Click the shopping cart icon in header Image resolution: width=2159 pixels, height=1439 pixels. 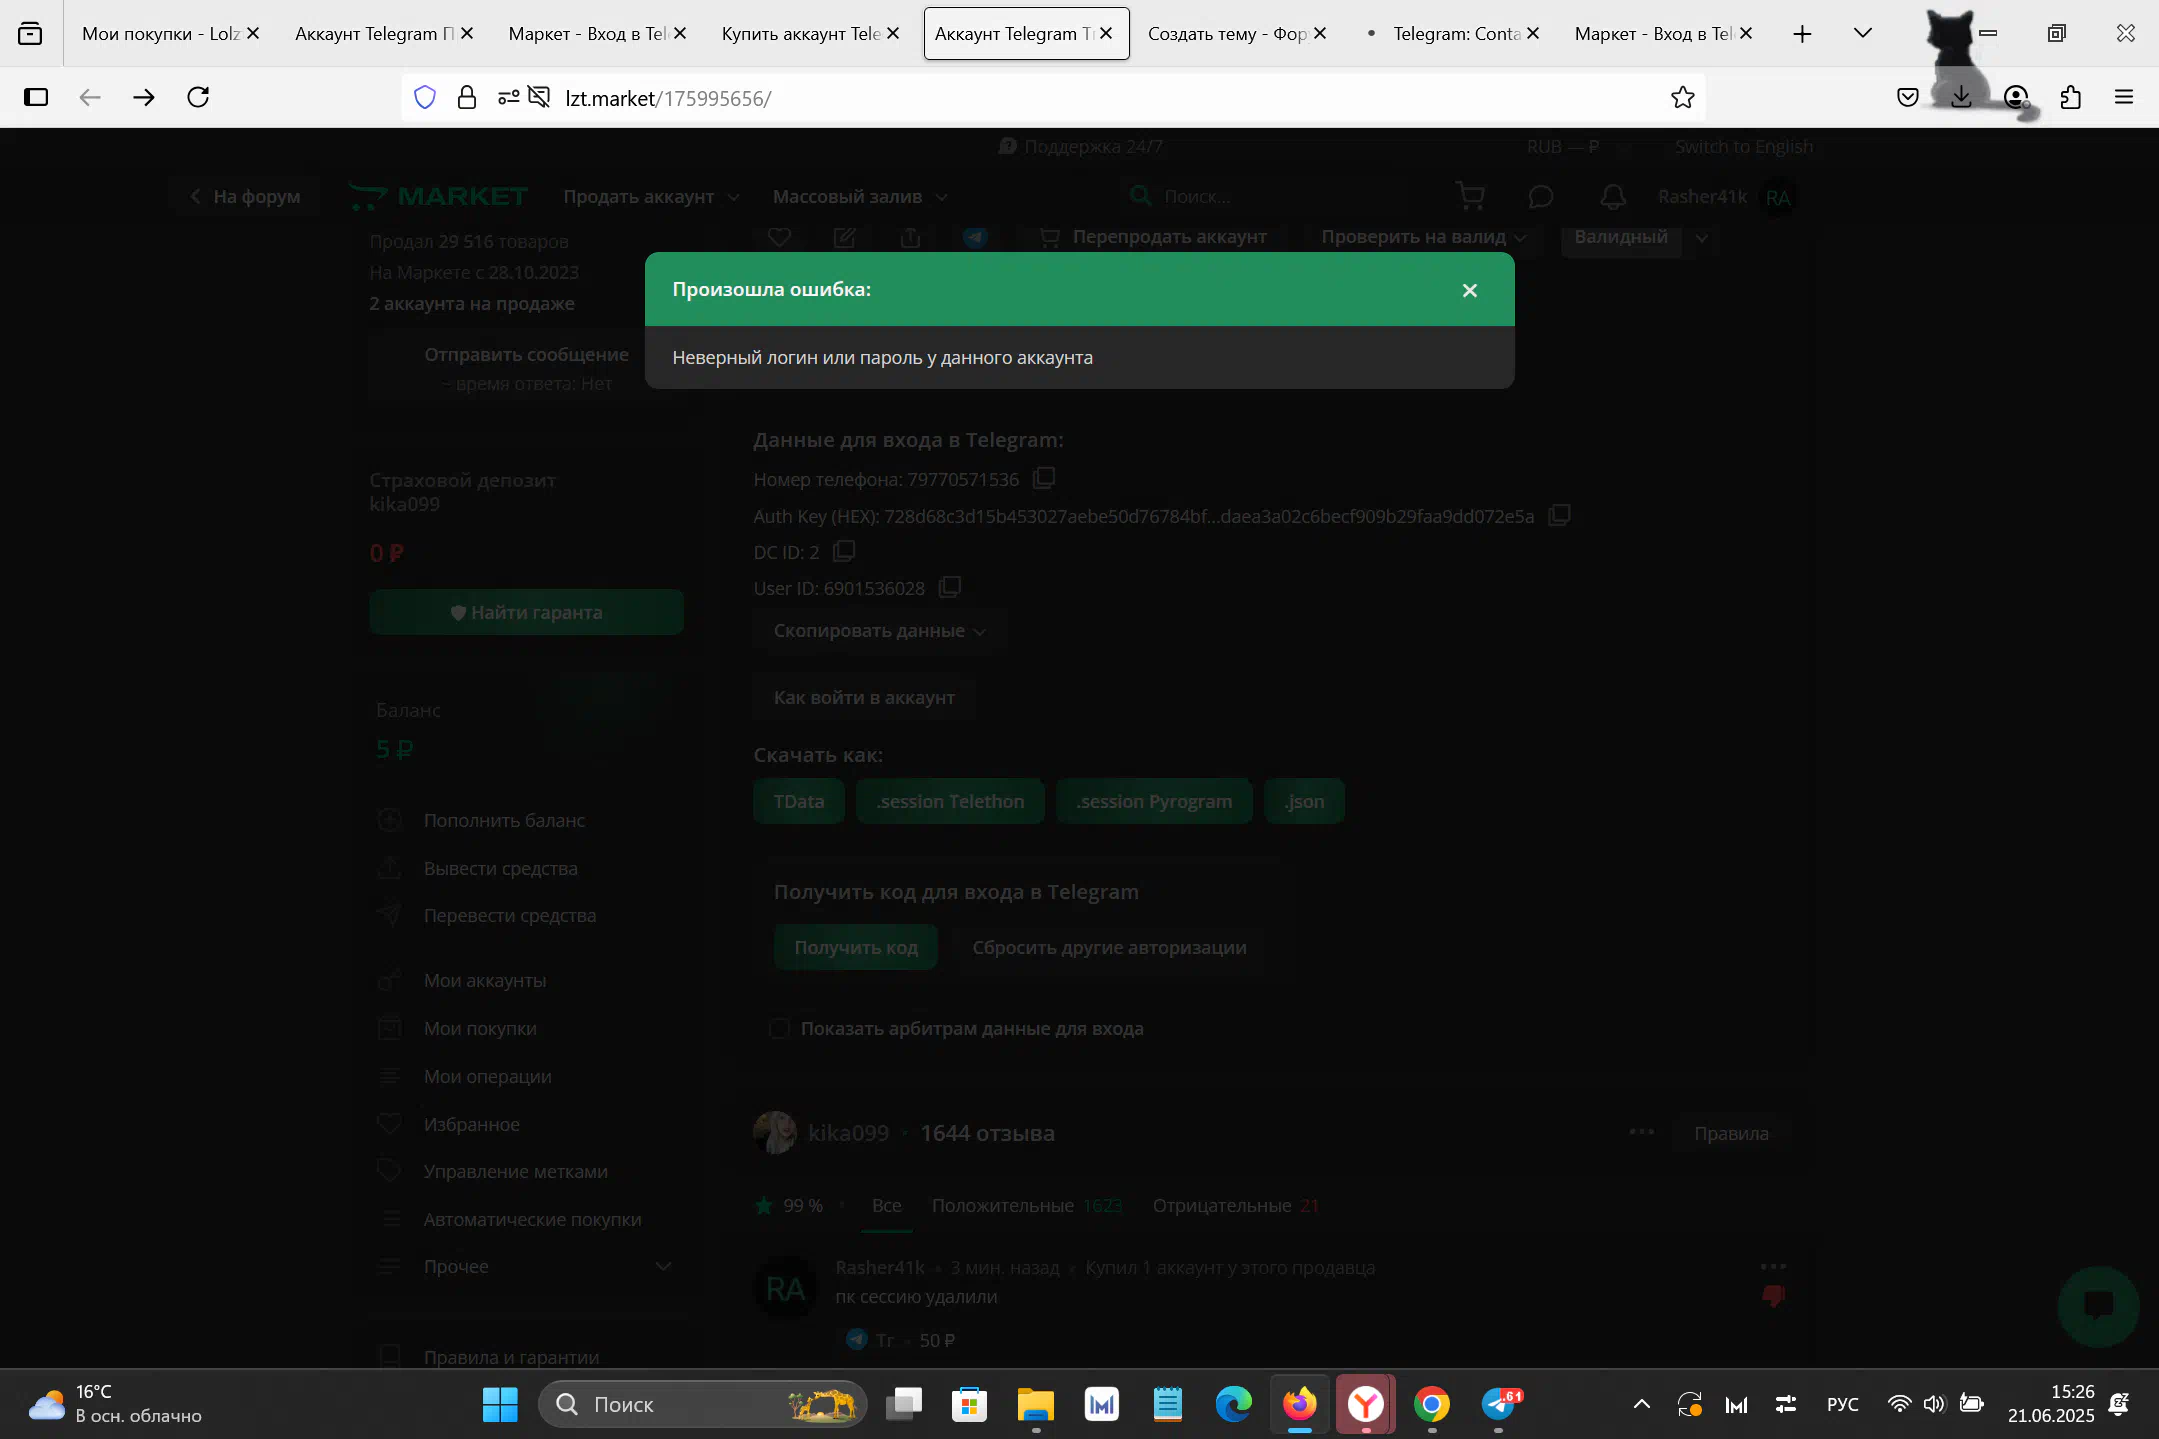[1470, 196]
